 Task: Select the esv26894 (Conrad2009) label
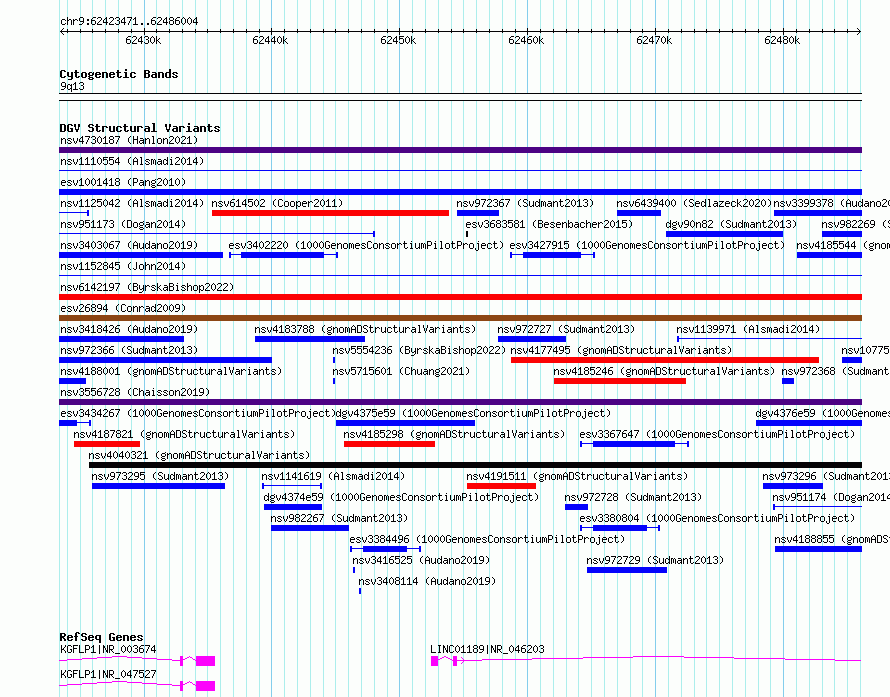click(123, 308)
